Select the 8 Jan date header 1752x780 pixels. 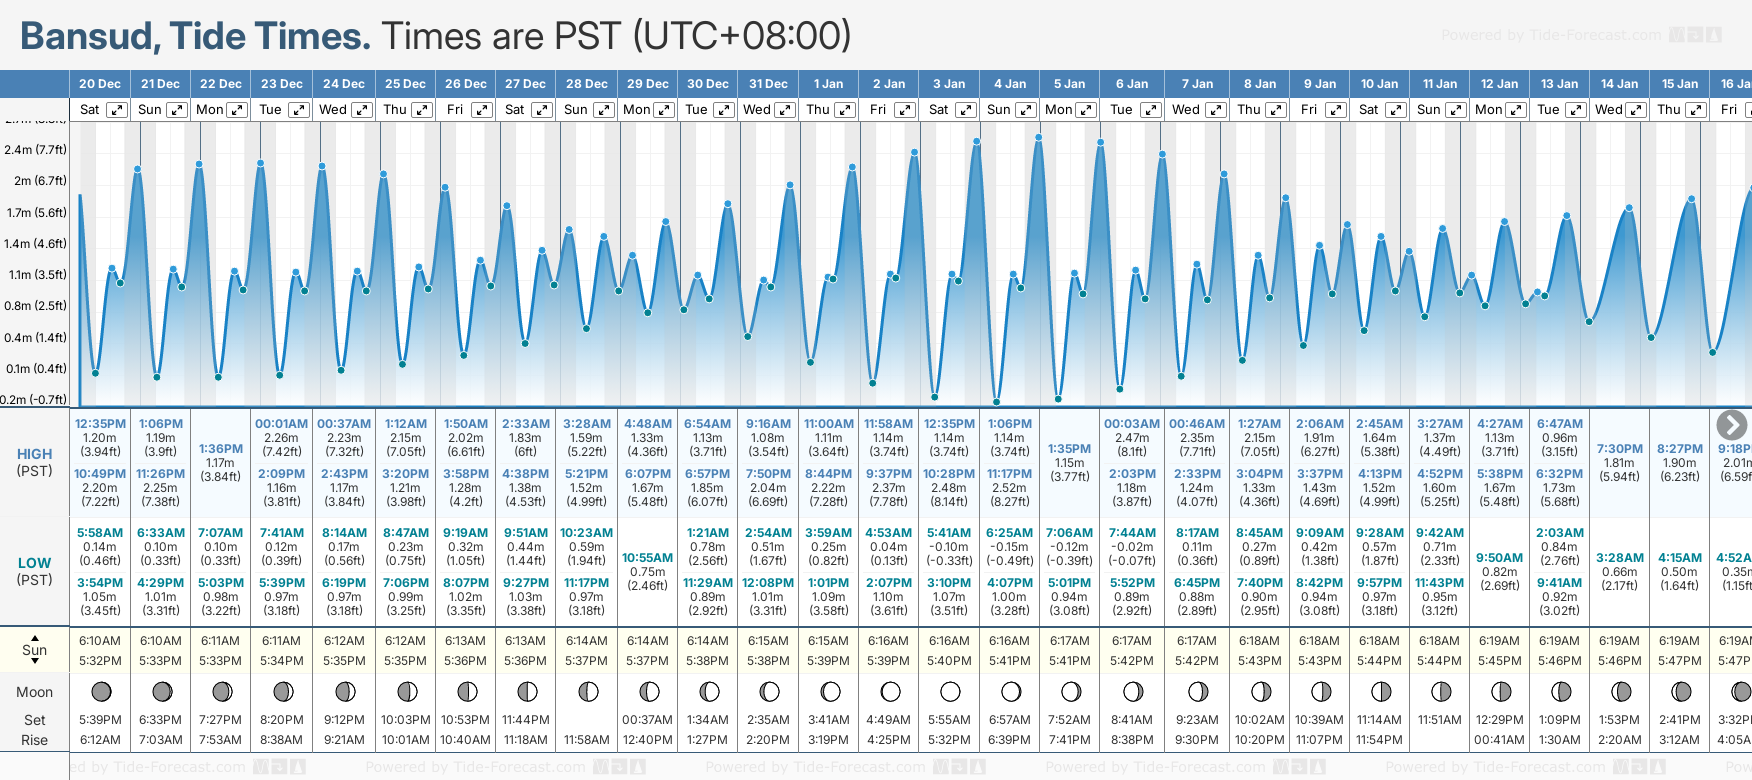[1260, 84]
